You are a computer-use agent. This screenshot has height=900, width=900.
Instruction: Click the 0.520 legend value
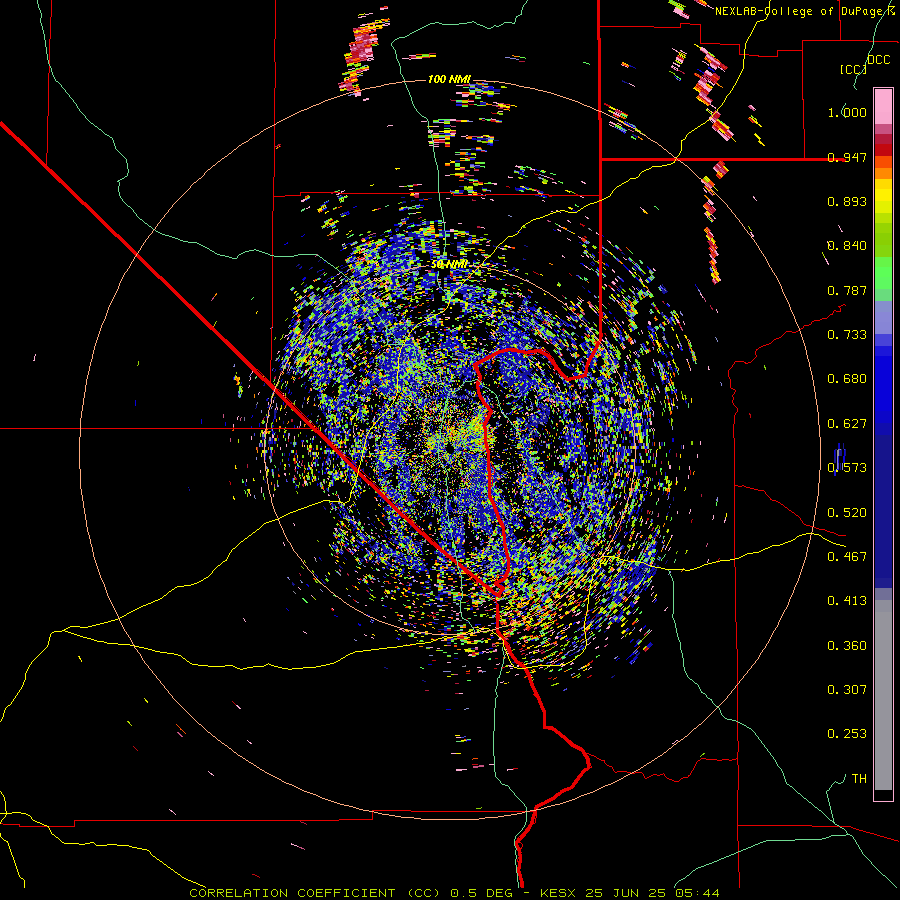click(x=847, y=513)
